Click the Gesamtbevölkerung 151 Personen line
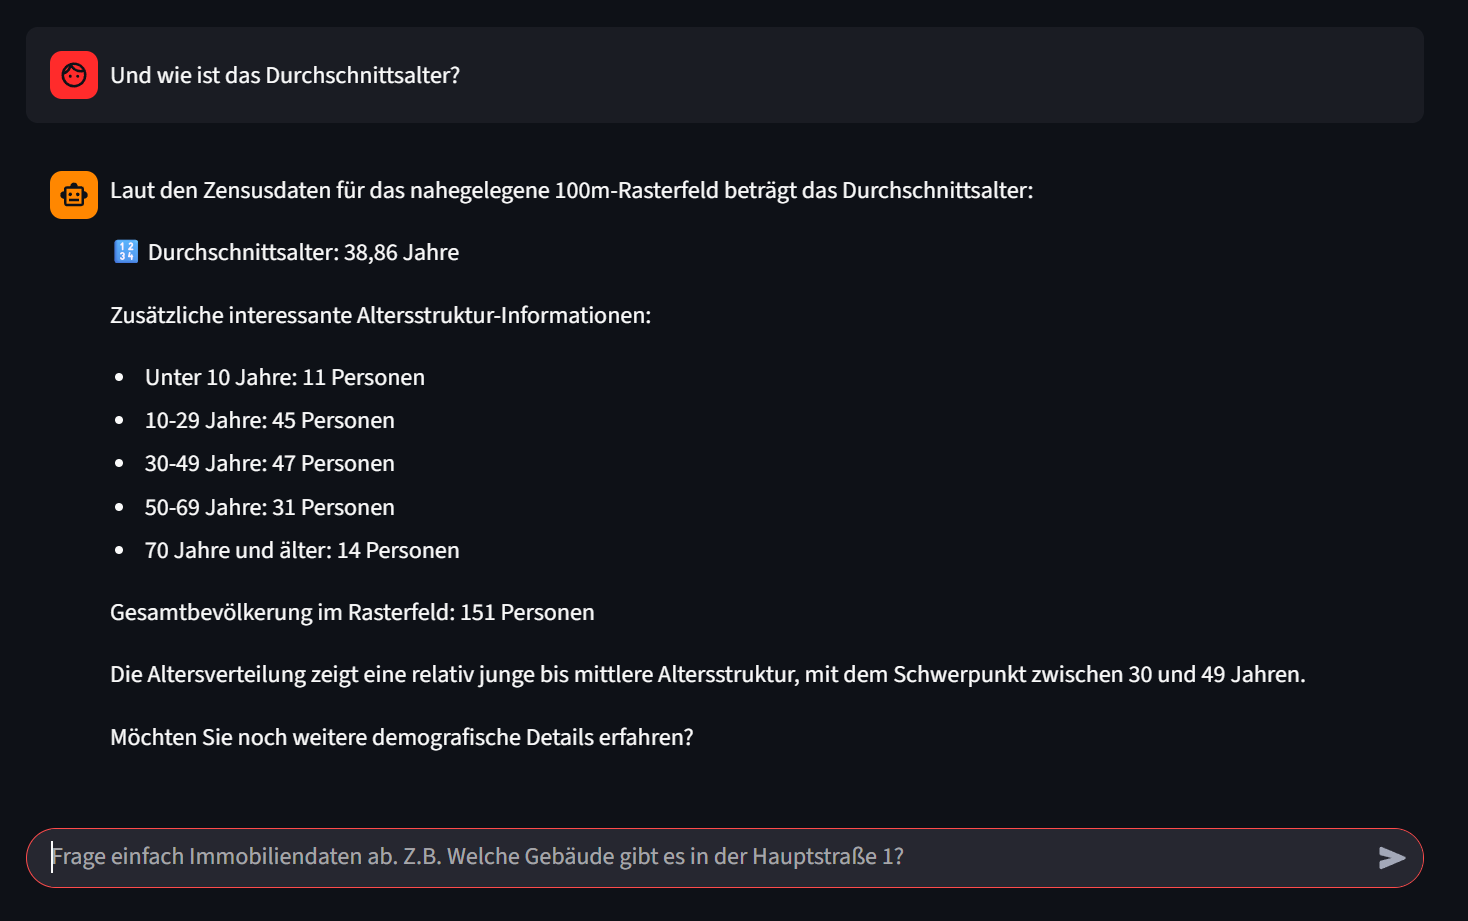This screenshot has height=921, width=1468. click(x=352, y=613)
